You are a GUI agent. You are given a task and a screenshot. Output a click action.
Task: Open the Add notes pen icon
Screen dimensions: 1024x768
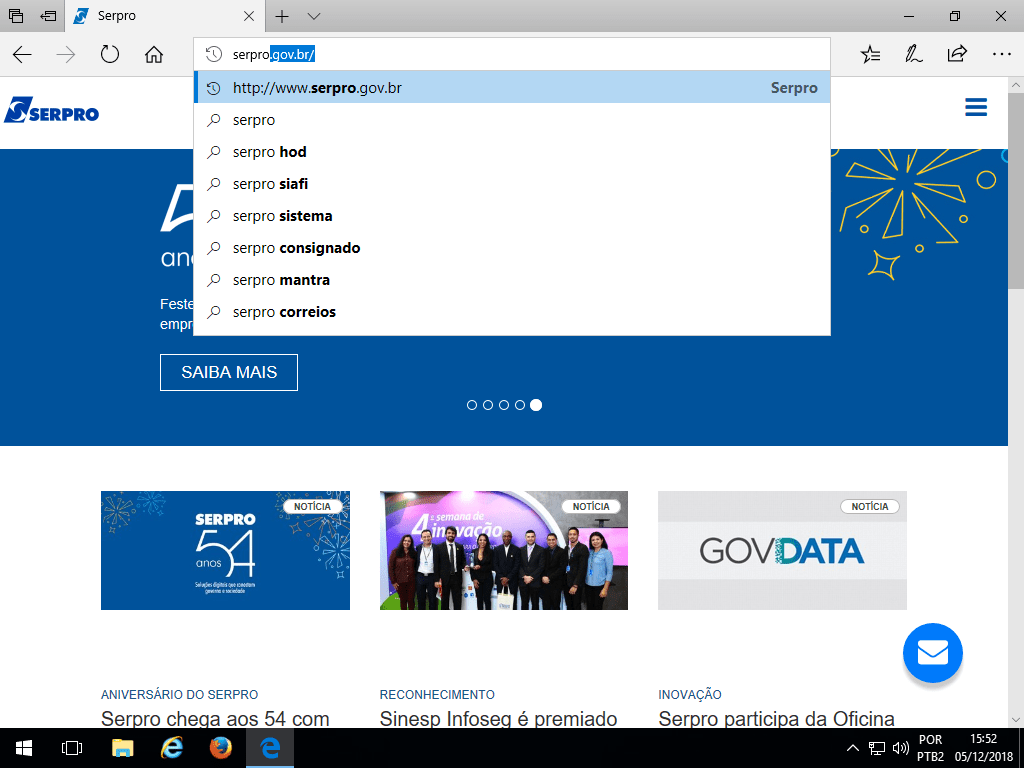coord(914,54)
